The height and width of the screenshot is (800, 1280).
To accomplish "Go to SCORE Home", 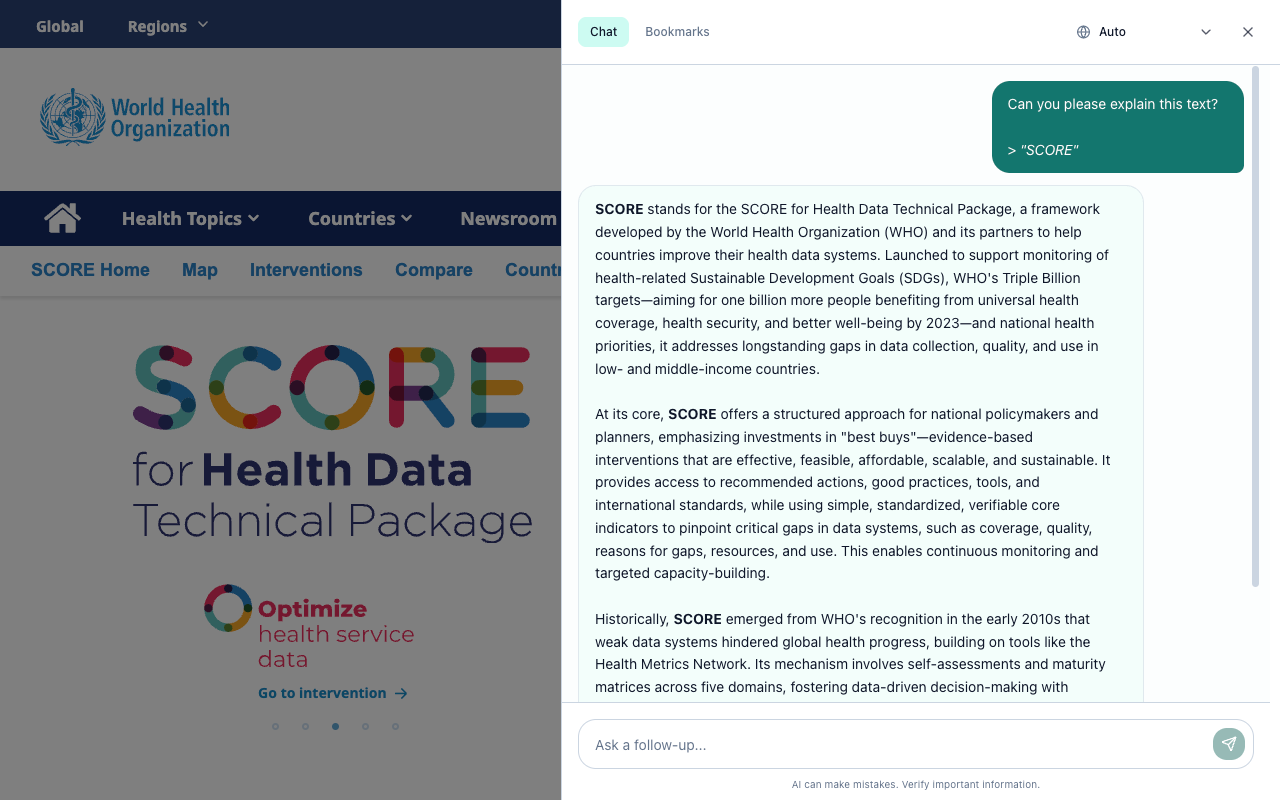I will click(x=90, y=270).
